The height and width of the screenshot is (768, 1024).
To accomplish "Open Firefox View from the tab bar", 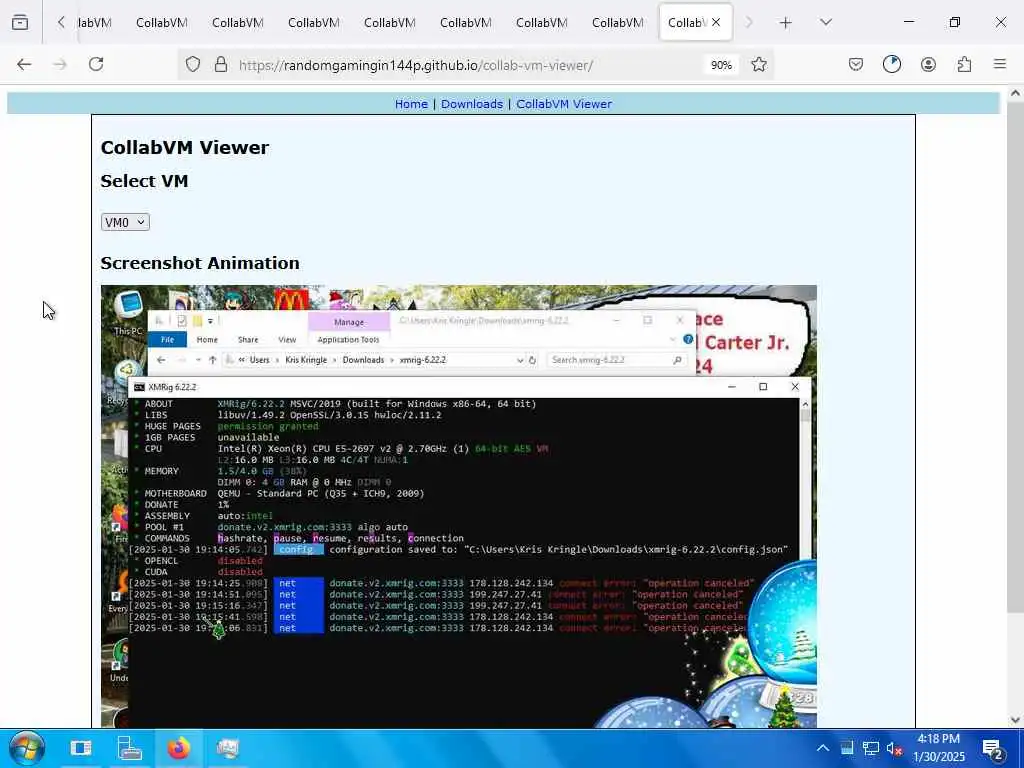I will 20,22.
